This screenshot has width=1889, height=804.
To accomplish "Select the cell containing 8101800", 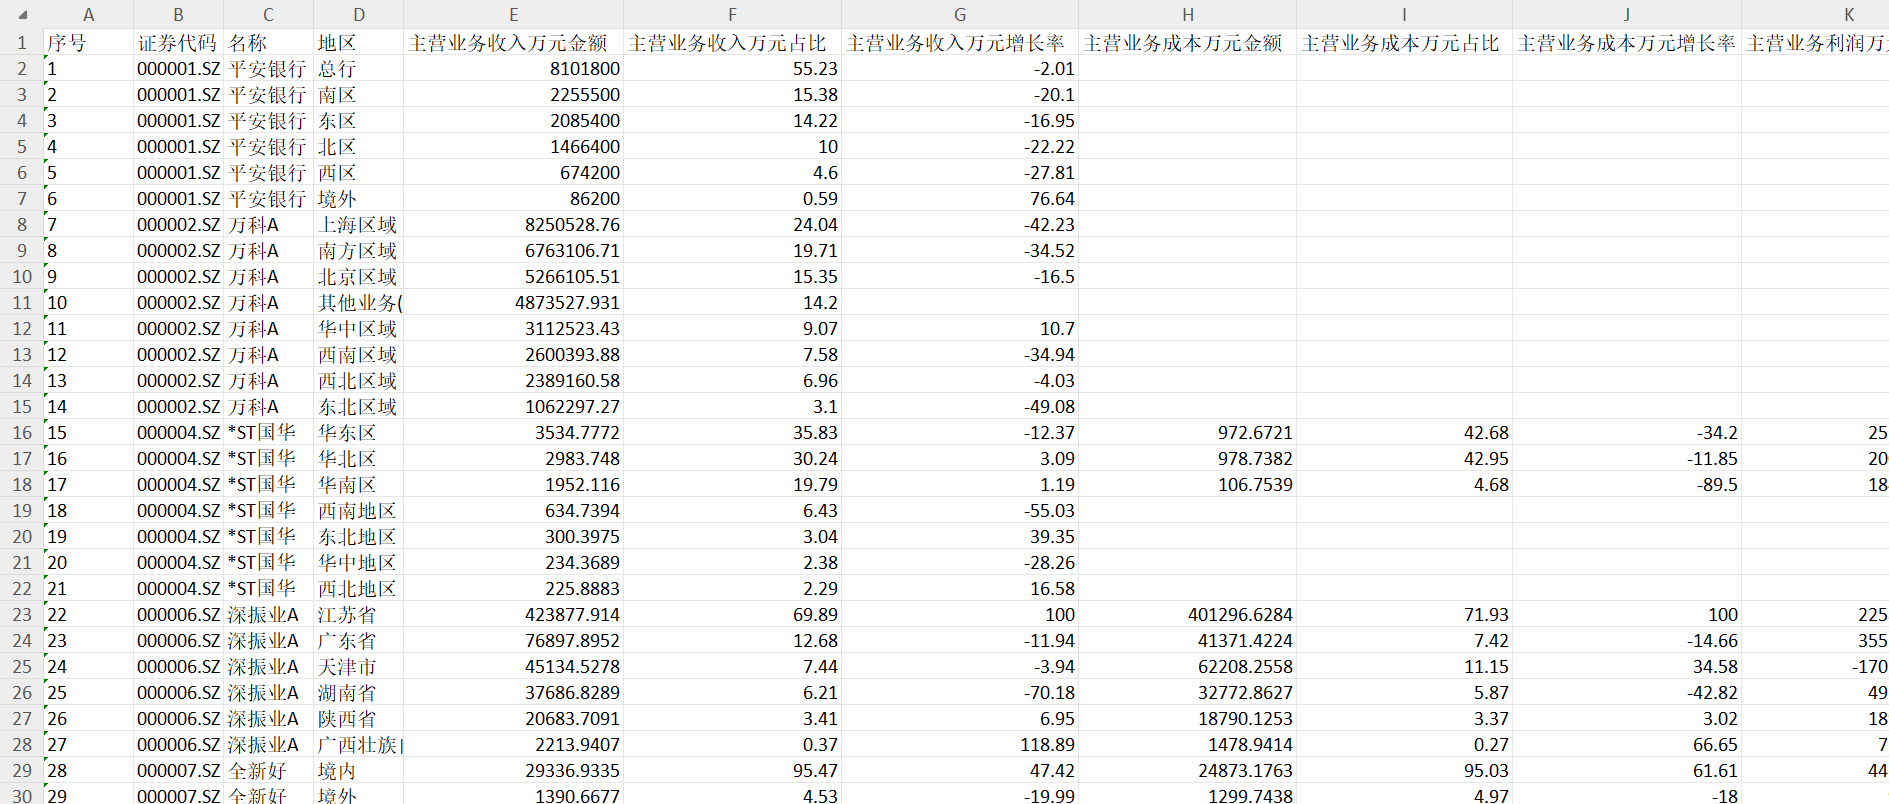I will coord(514,69).
